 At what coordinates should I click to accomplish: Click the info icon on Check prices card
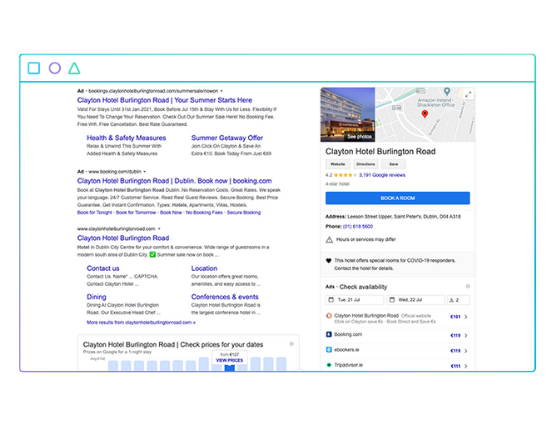point(291,344)
